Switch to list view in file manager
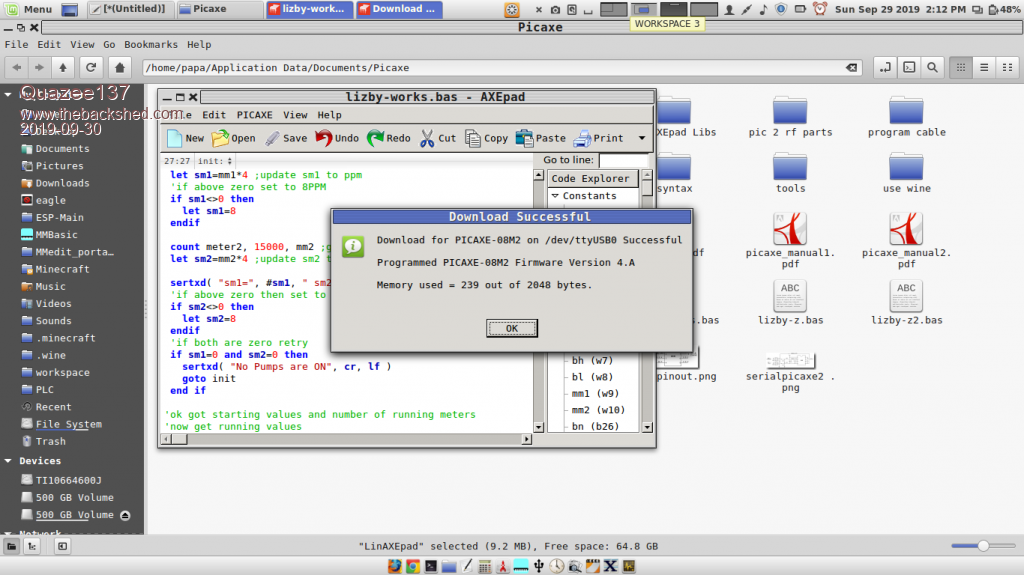1024x575 pixels. pyautogui.click(x=984, y=67)
